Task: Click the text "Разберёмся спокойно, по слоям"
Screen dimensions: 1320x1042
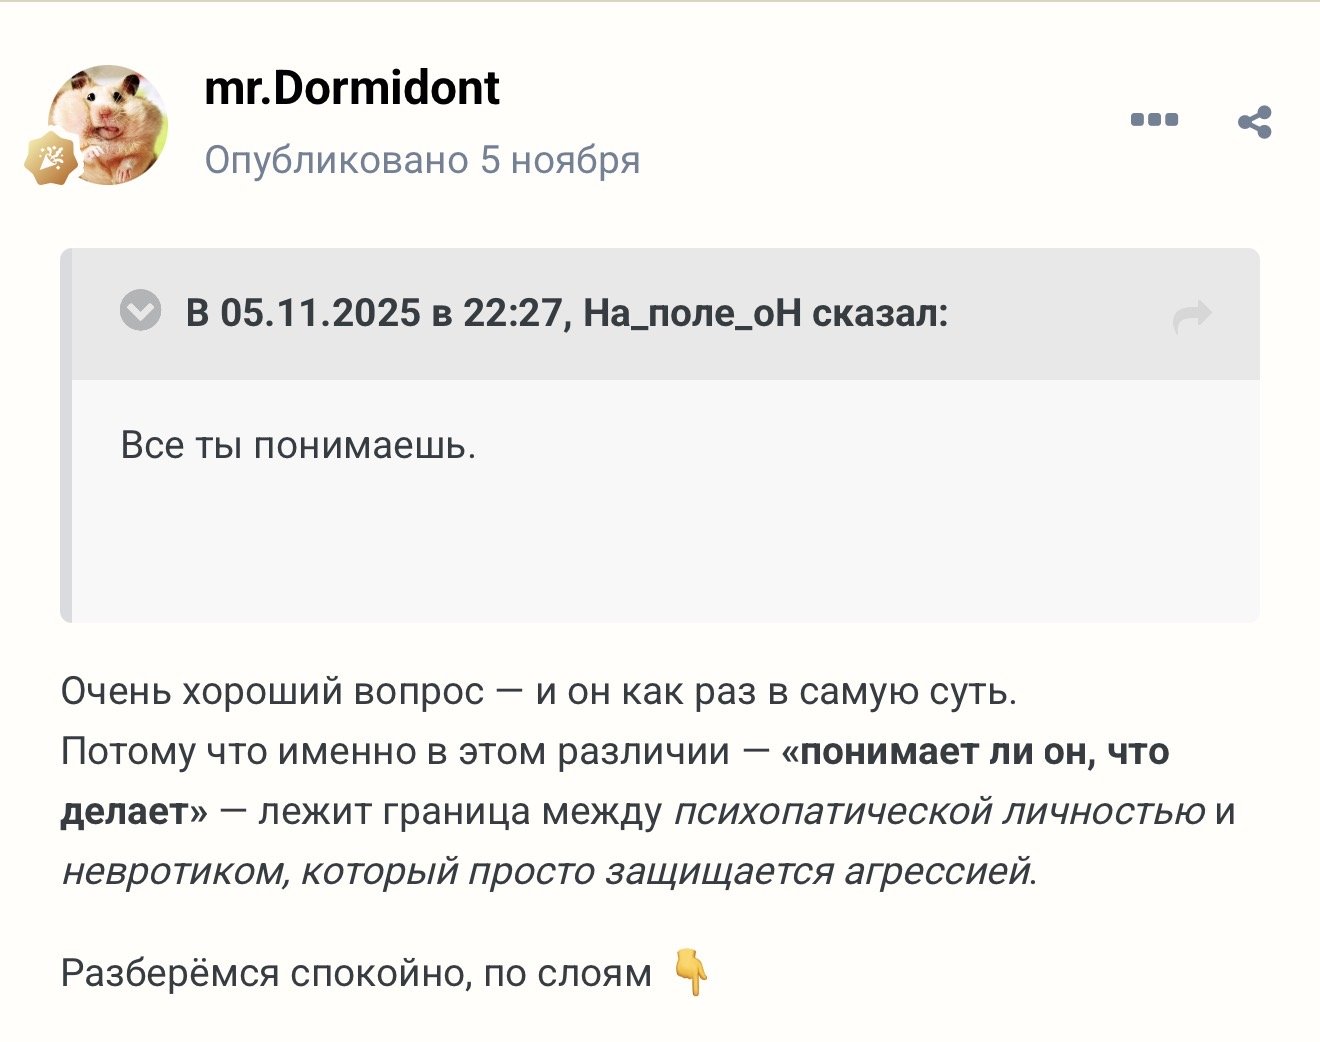Action: pos(356,973)
